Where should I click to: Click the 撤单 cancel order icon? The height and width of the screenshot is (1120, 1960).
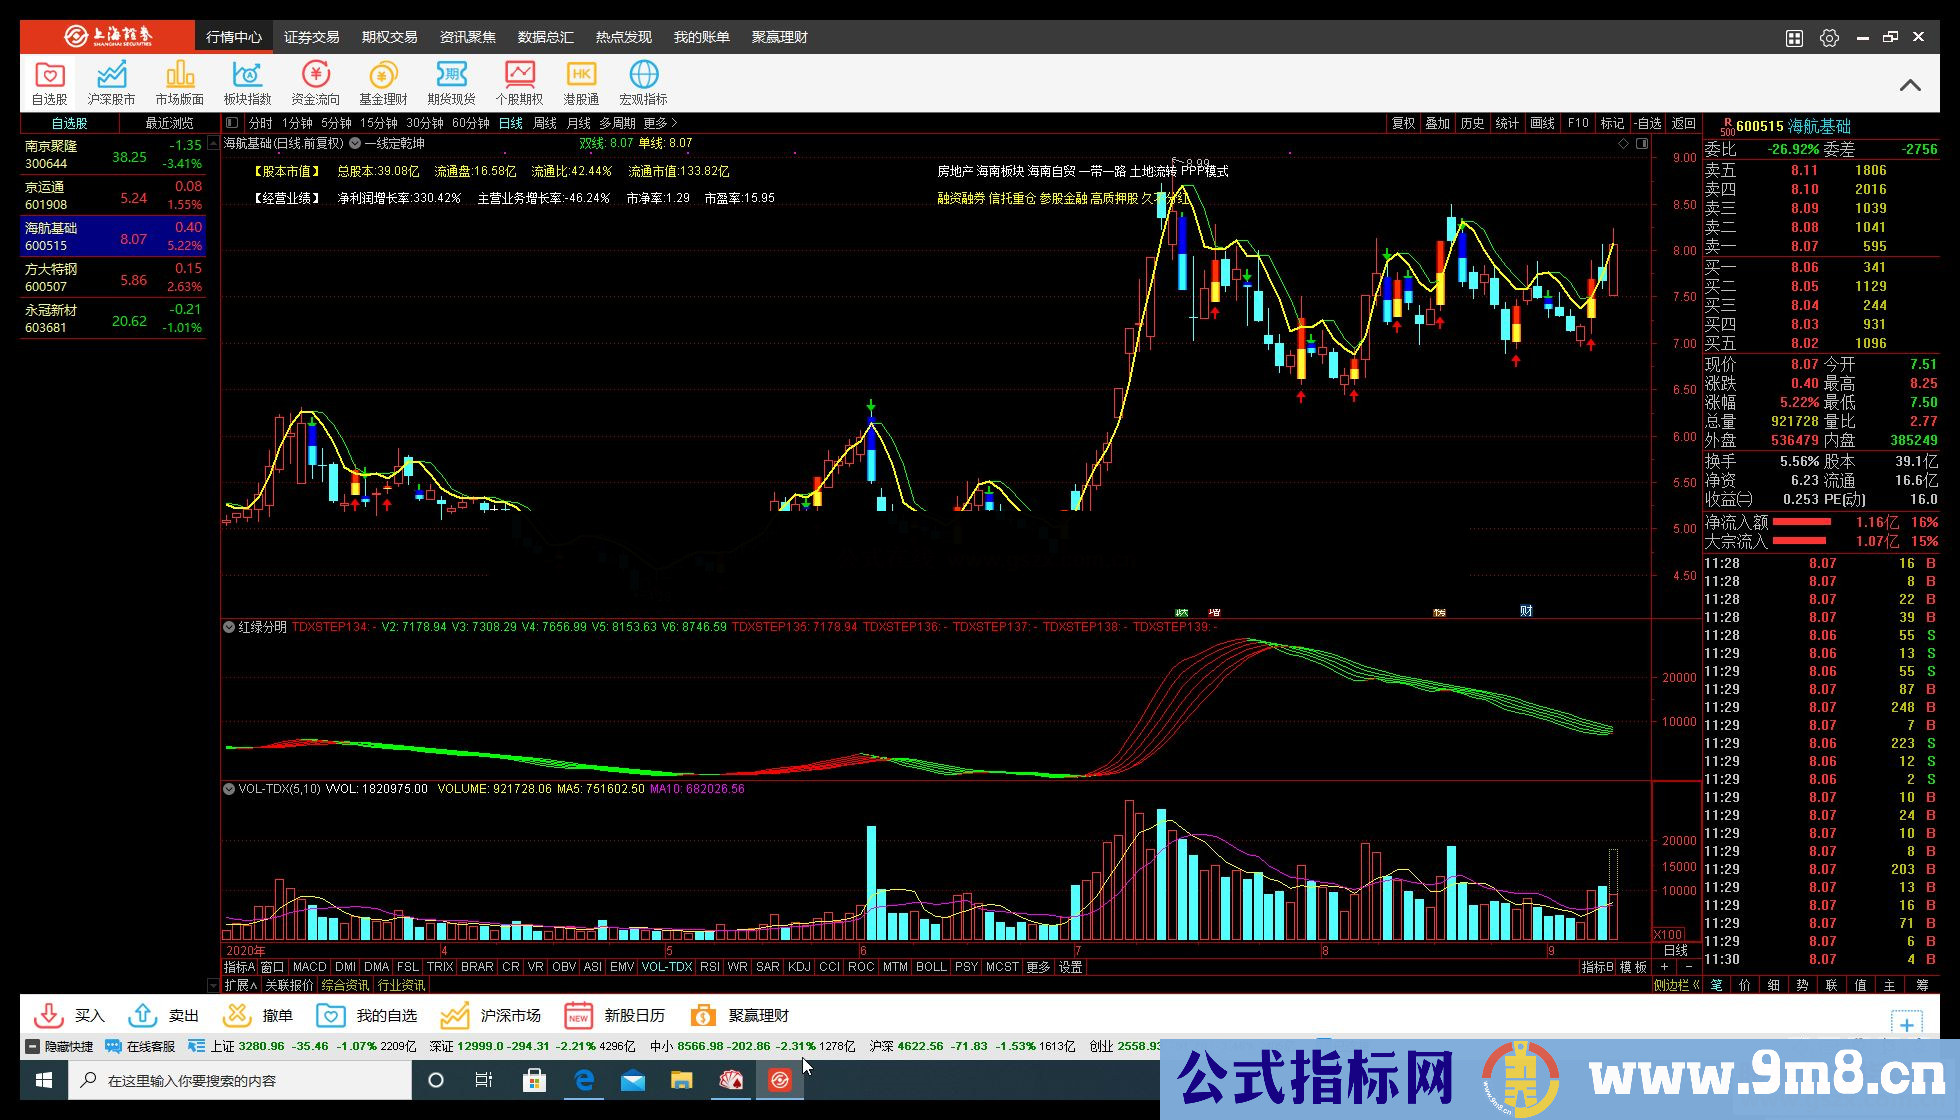click(257, 1015)
